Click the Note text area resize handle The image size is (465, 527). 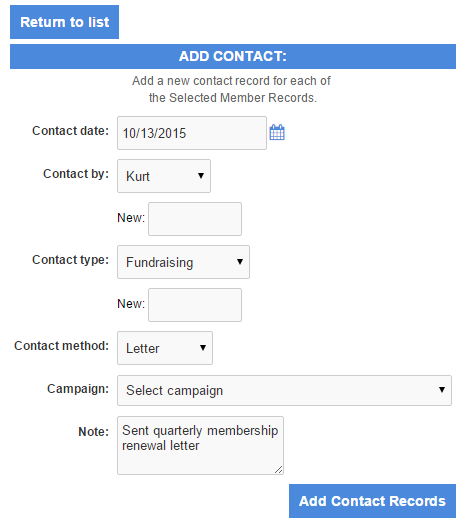(279, 470)
